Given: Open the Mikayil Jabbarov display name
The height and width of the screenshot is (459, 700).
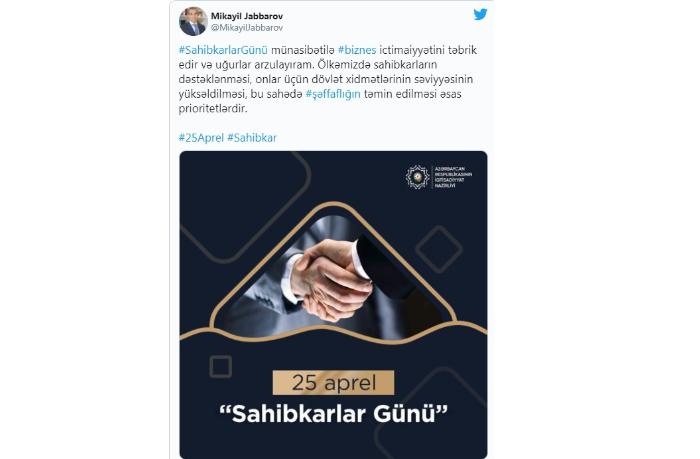Looking at the screenshot, I should [x=247, y=16].
